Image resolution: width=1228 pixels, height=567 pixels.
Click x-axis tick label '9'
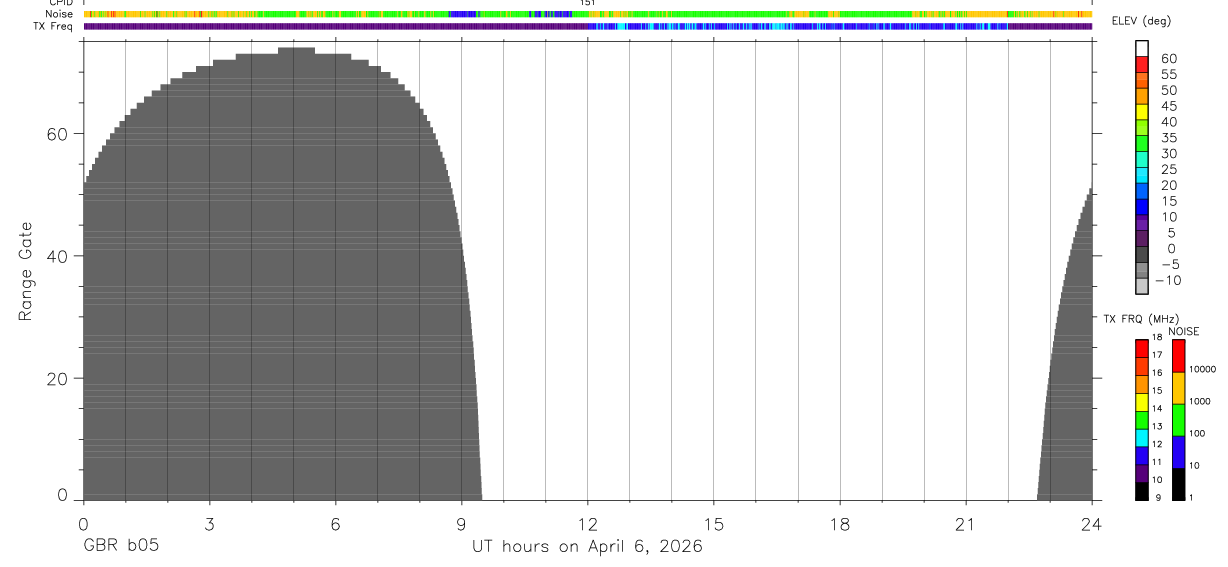[x=461, y=524]
